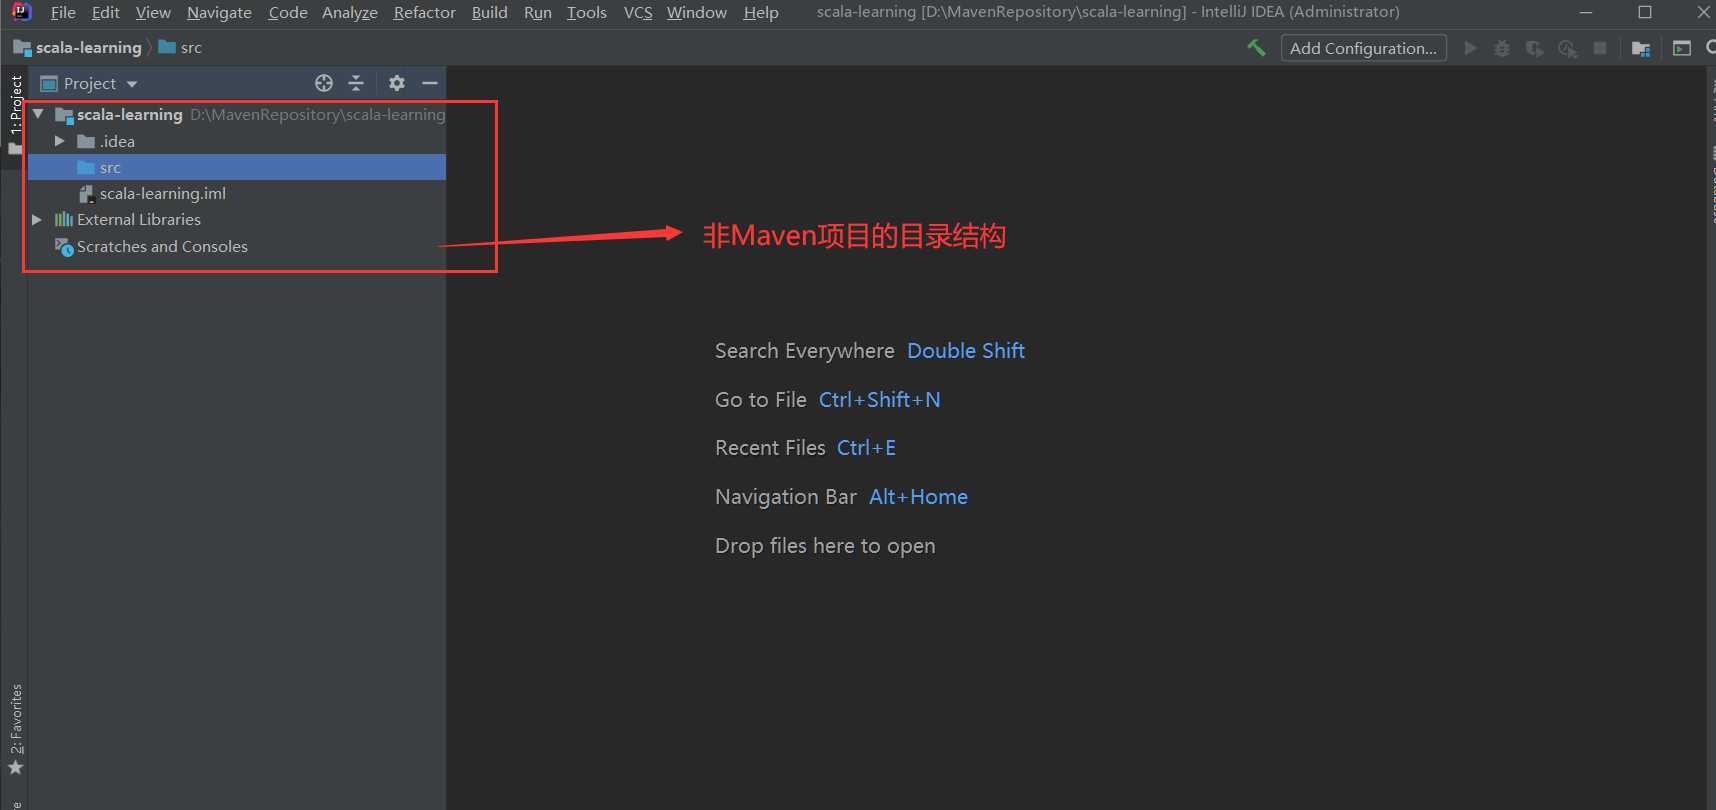Screen dimensions: 1716x810
Task: Click the Alt+Home shortcut text
Action: 918,497
